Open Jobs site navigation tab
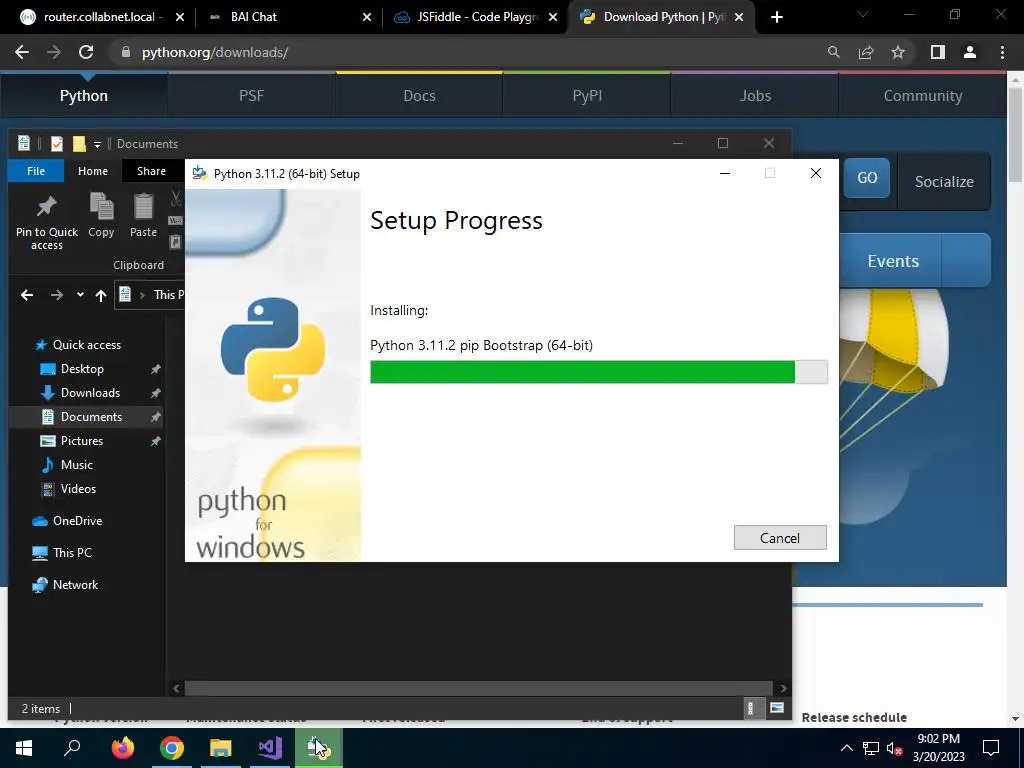 pyautogui.click(x=755, y=95)
